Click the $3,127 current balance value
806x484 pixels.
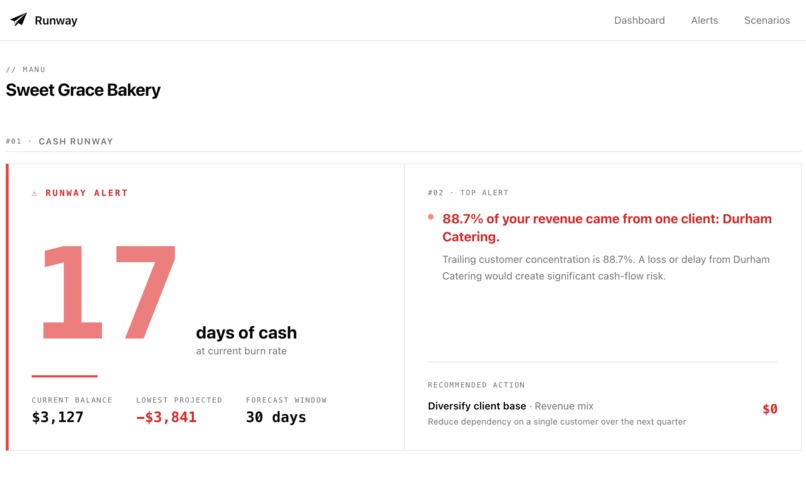click(58, 417)
